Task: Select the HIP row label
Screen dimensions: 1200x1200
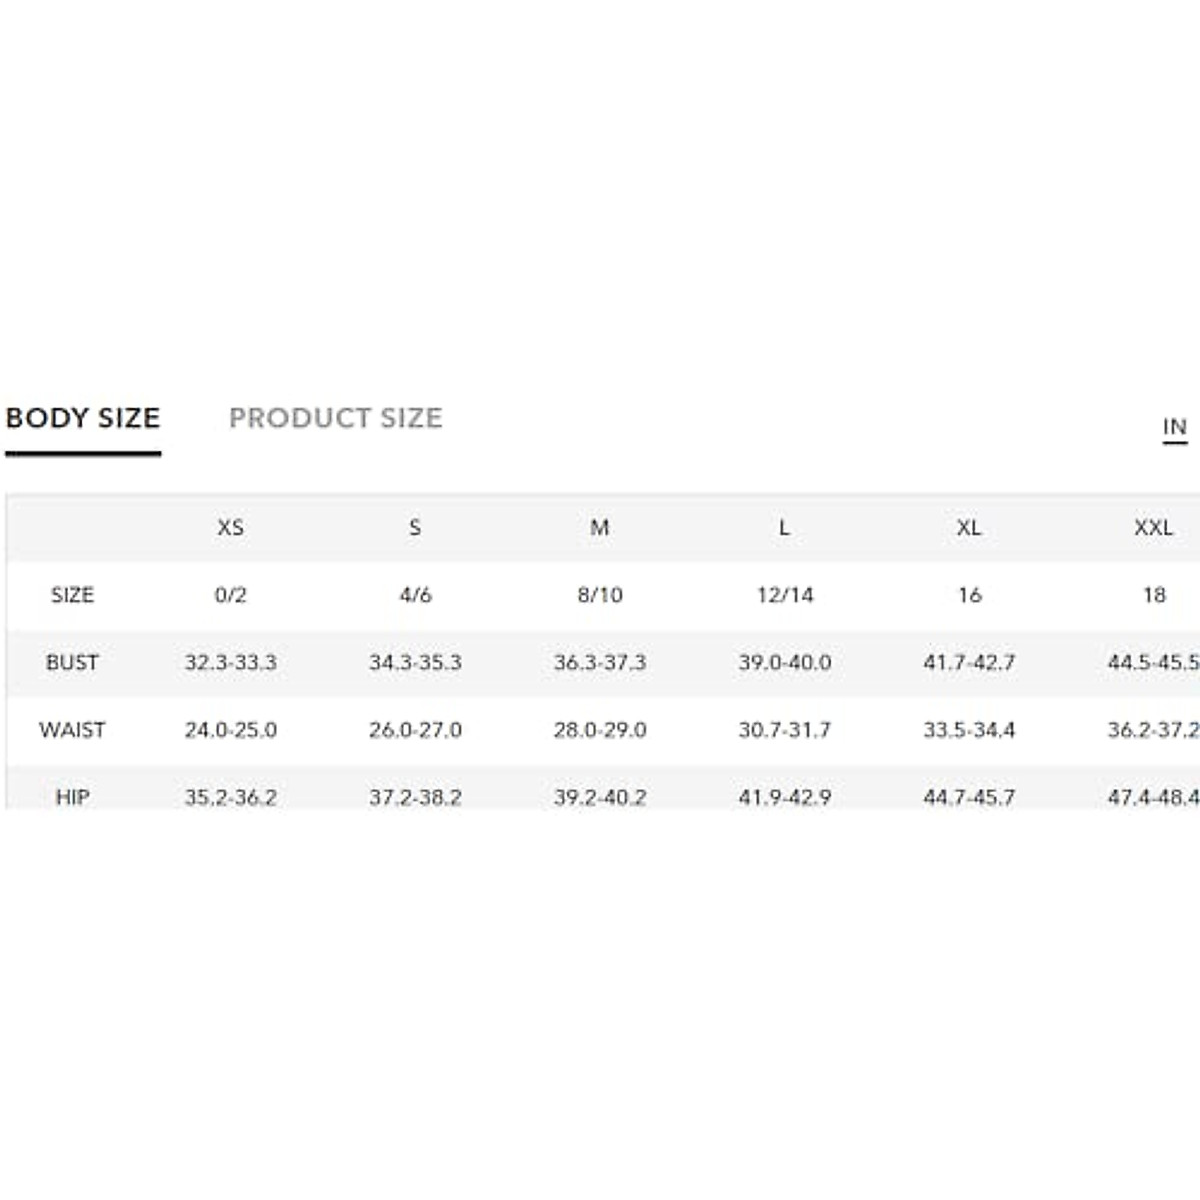Action: tap(72, 797)
